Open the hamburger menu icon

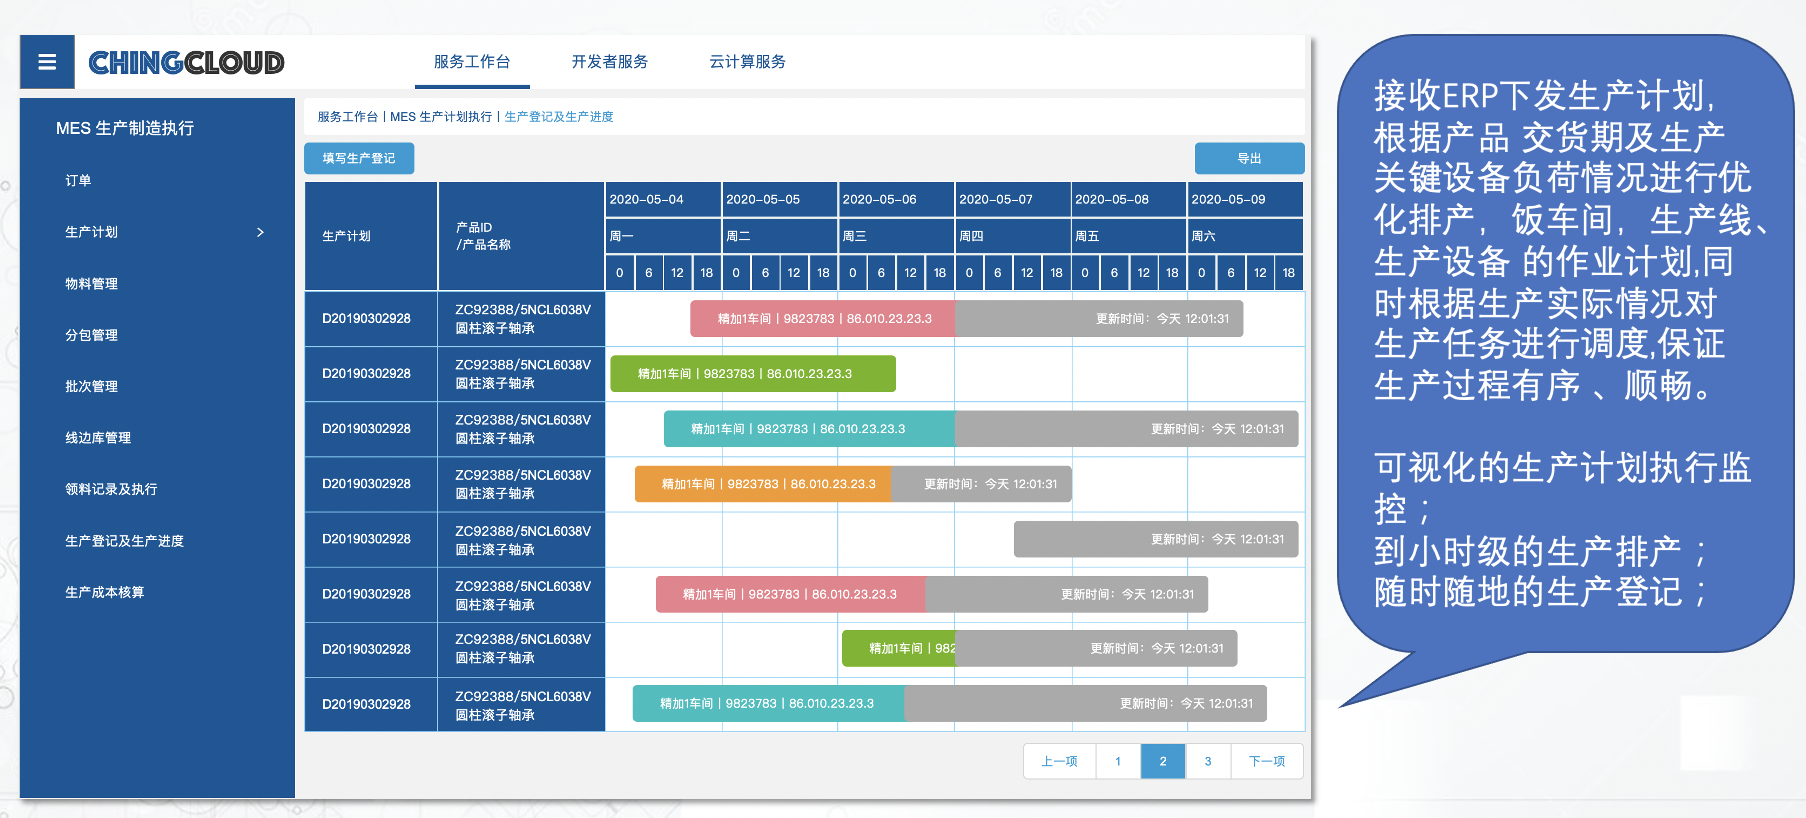coord(47,62)
